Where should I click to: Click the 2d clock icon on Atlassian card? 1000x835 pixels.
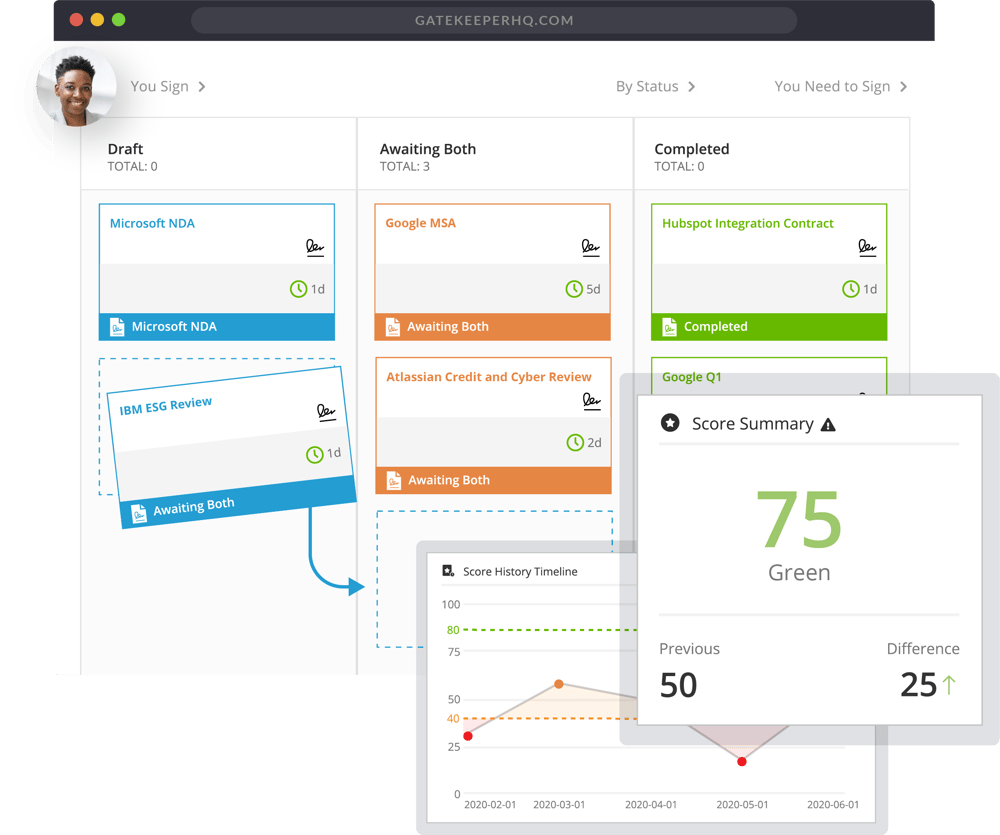click(575, 442)
